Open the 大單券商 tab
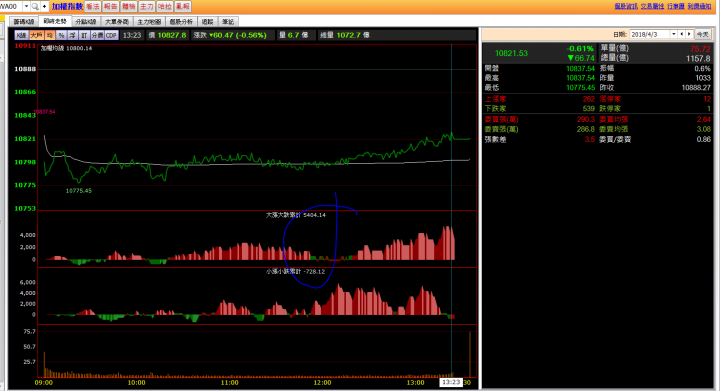 [117, 22]
